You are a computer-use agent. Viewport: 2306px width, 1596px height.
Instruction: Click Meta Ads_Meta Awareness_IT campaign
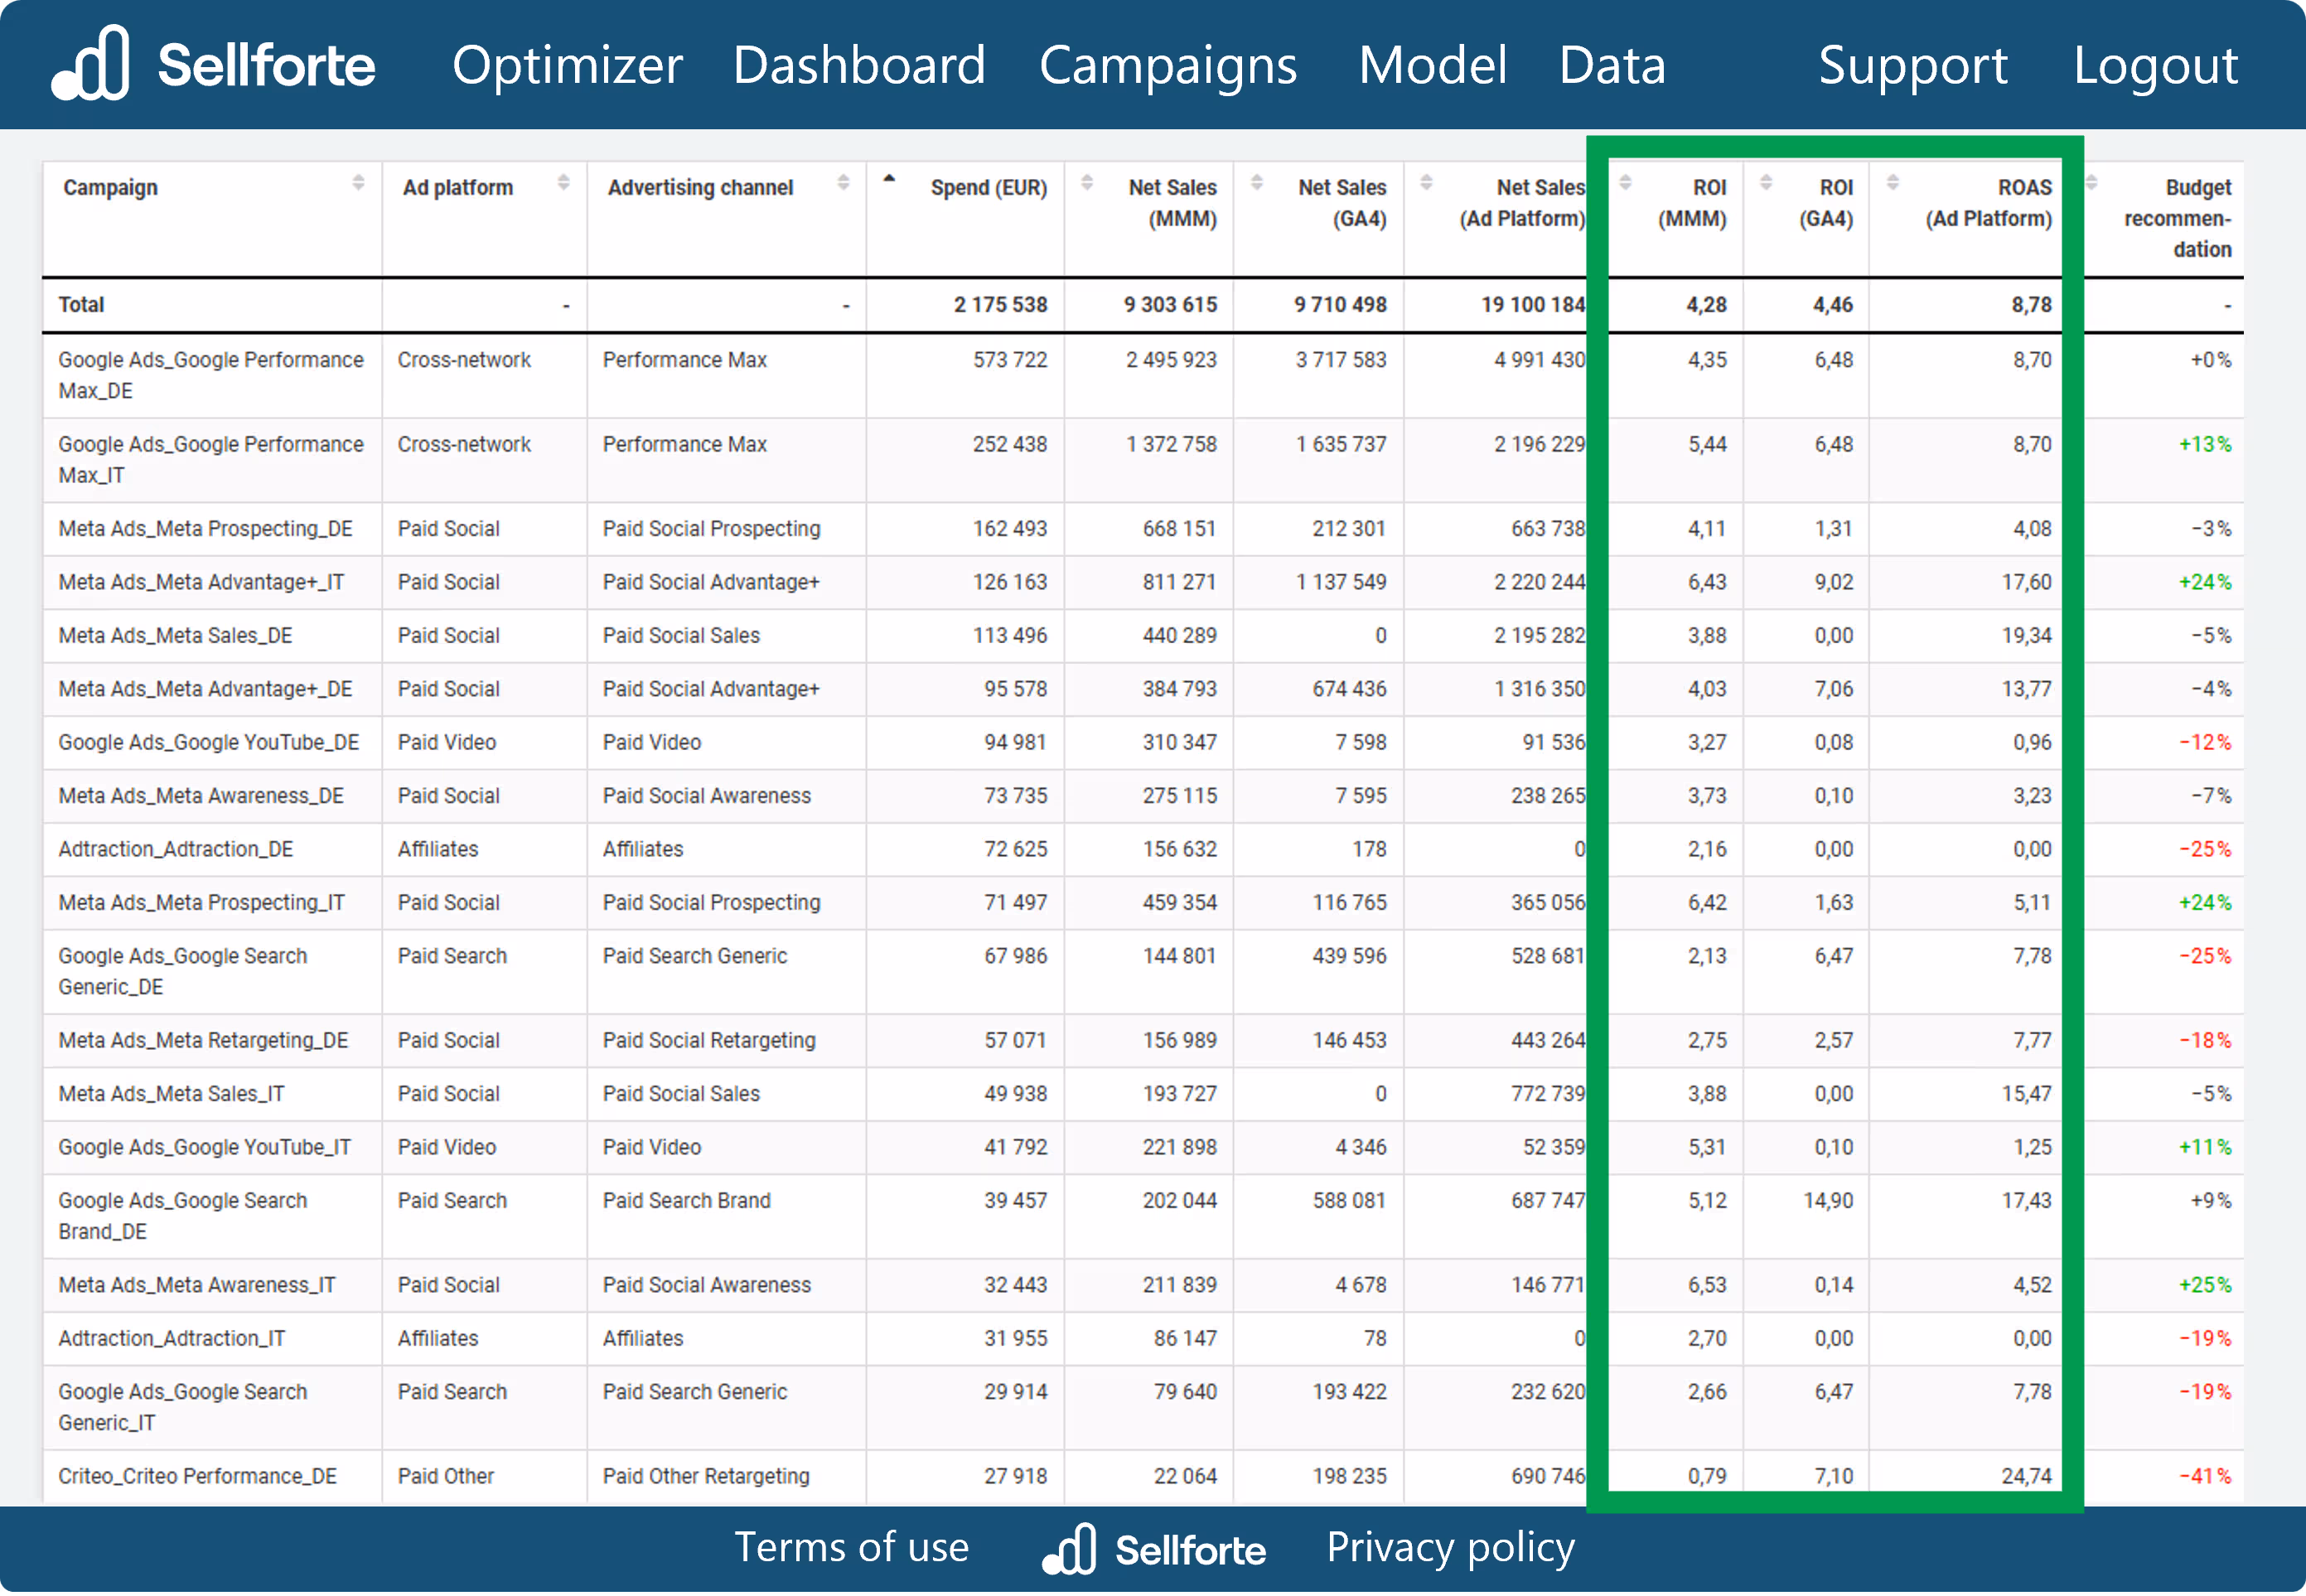tap(197, 1286)
